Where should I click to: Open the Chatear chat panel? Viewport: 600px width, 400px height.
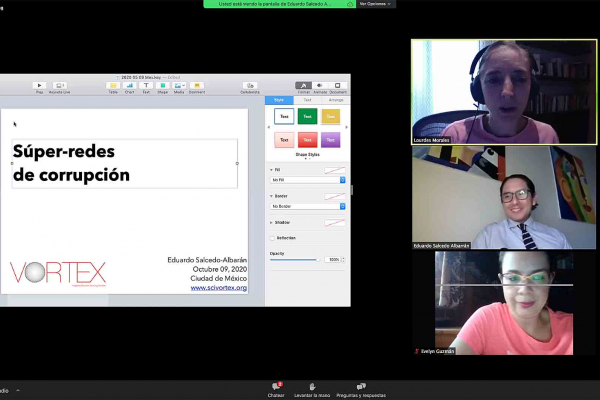[276, 390]
